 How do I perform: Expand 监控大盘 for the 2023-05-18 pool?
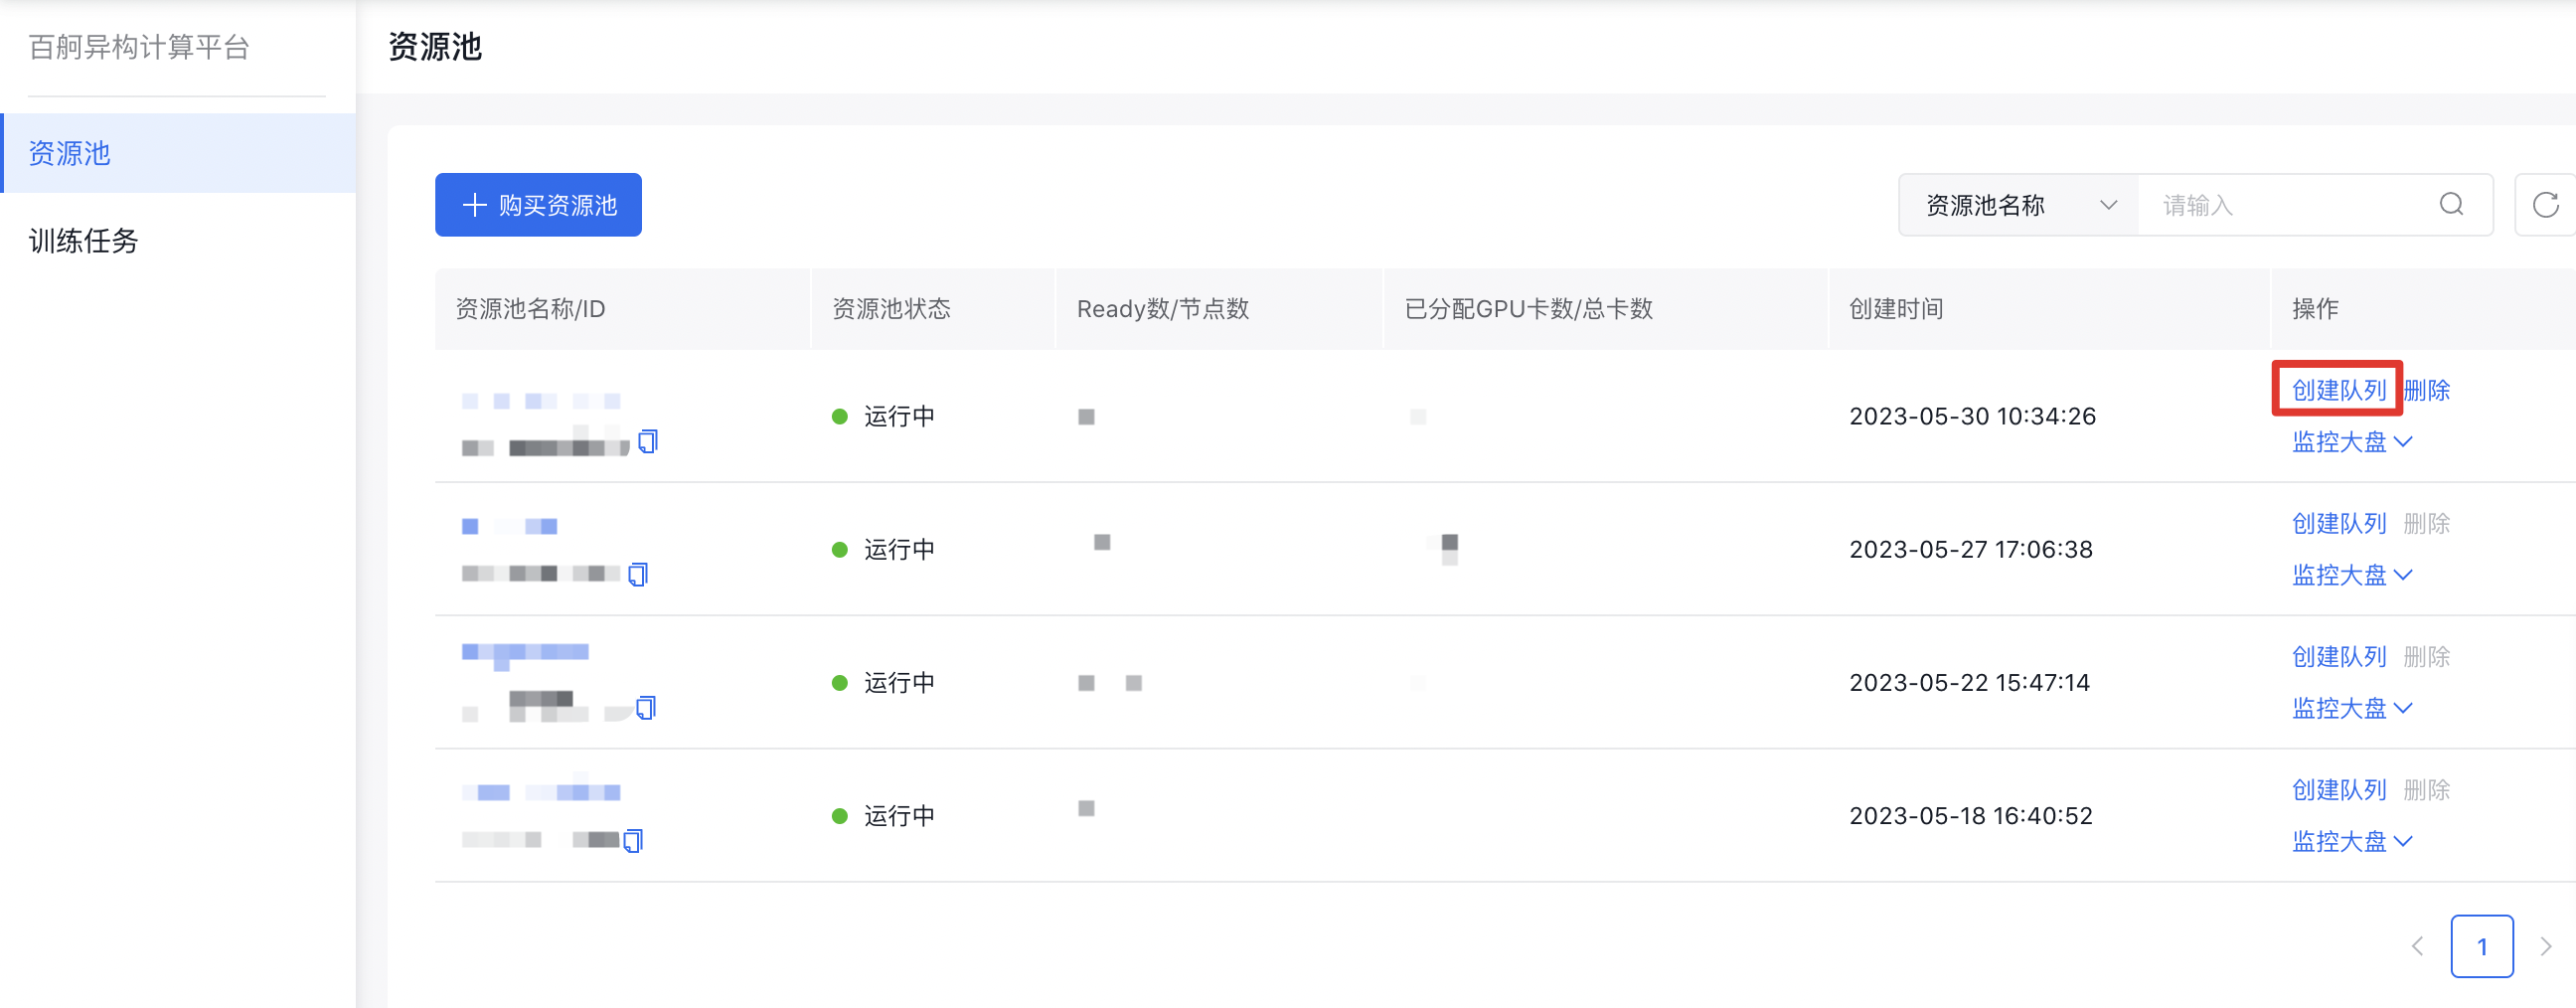point(2351,842)
